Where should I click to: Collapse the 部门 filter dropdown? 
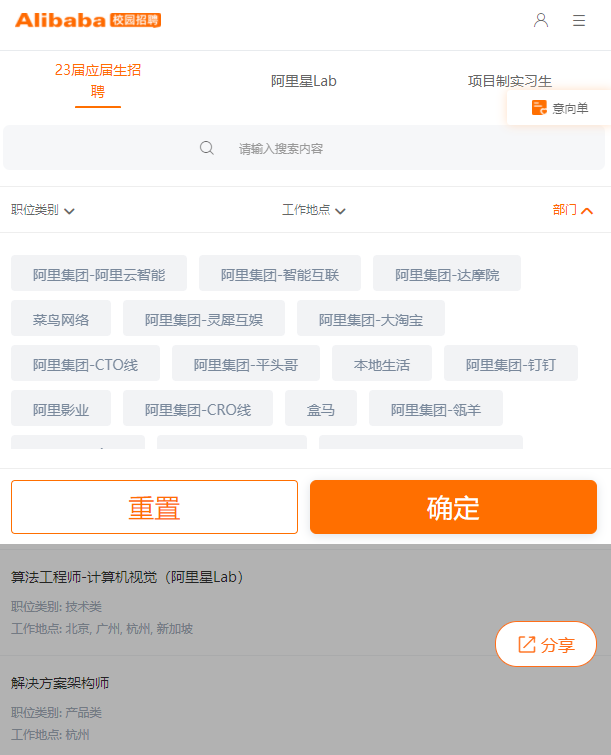tap(572, 210)
